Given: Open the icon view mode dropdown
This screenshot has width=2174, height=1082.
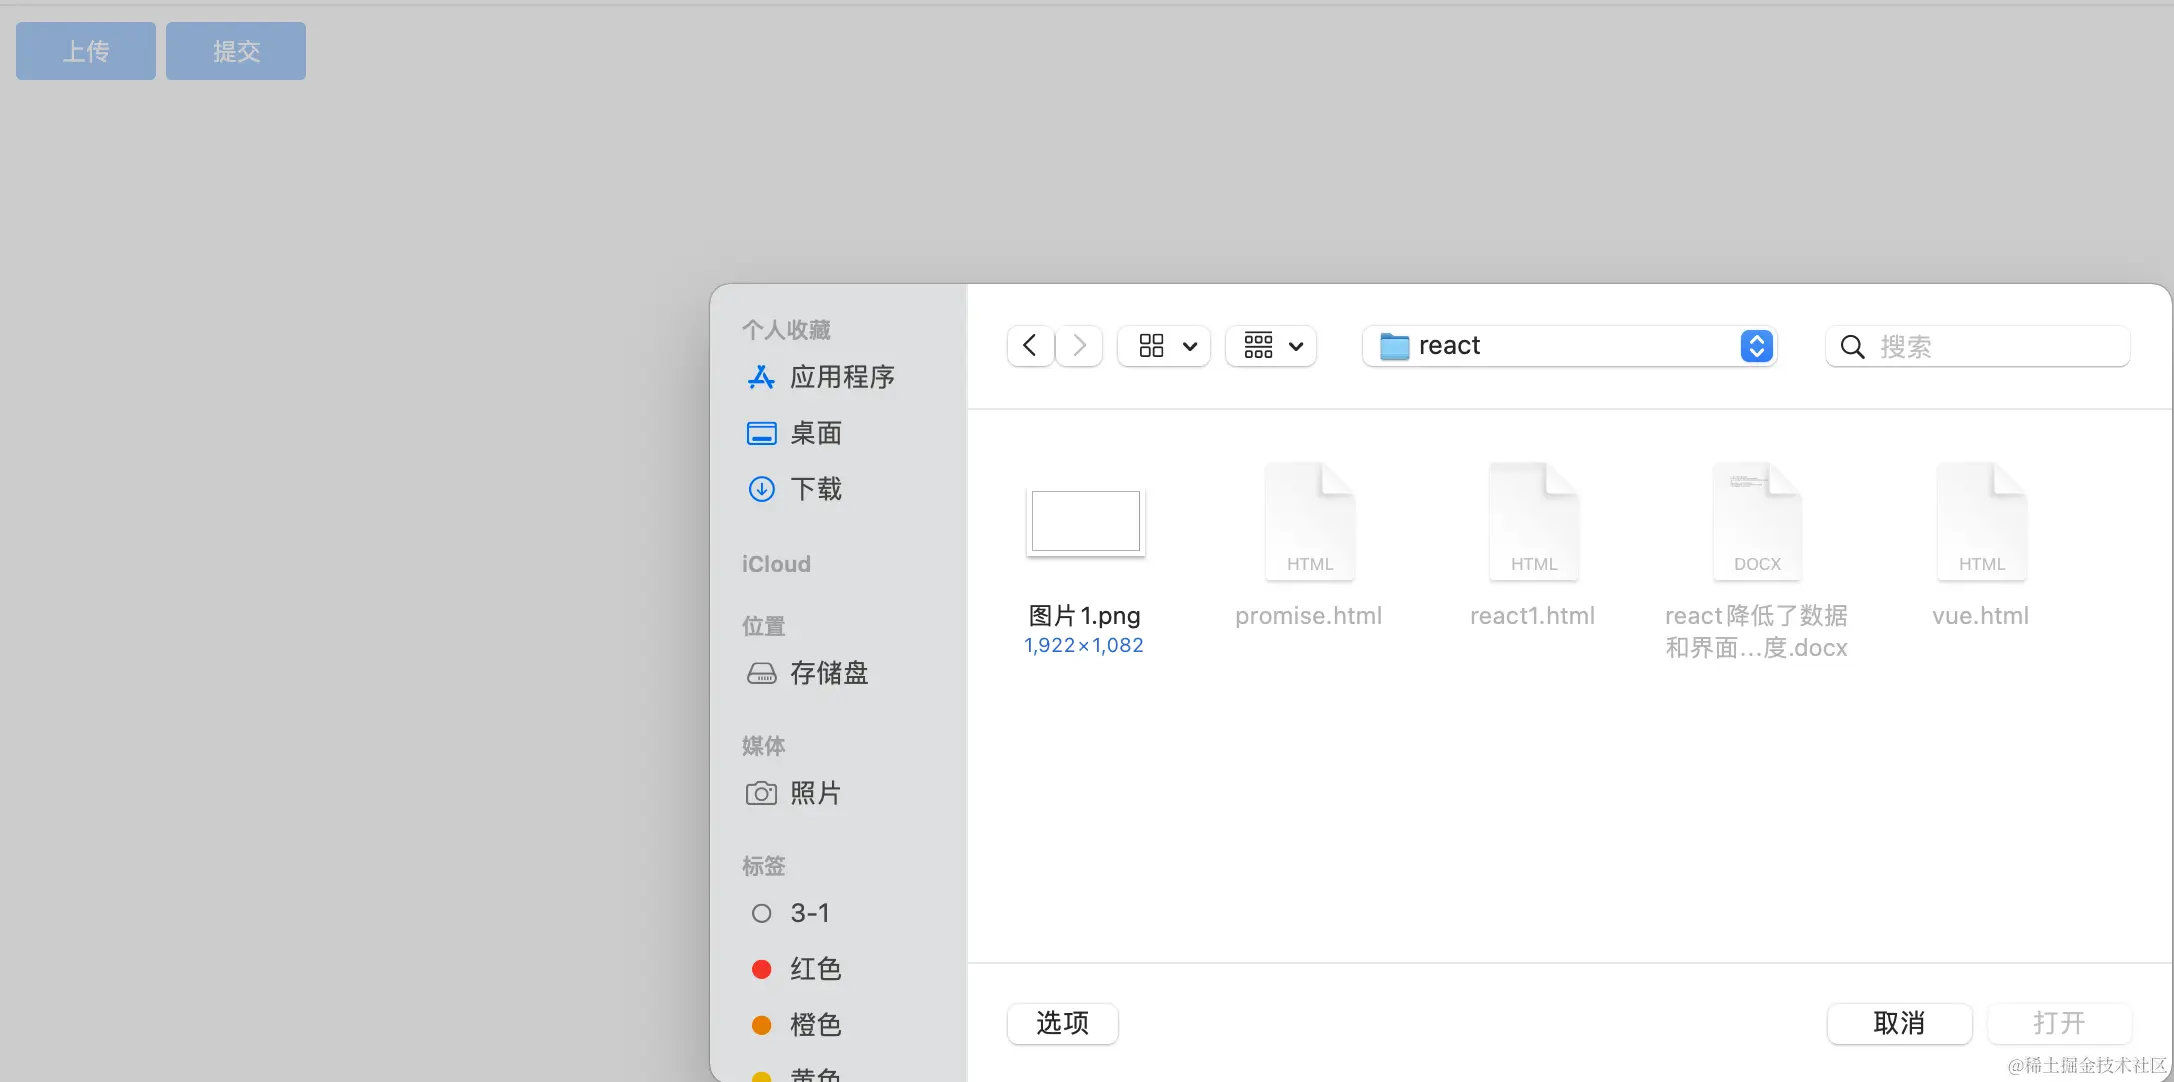Looking at the screenshot, I should [x=1165, y=346].
